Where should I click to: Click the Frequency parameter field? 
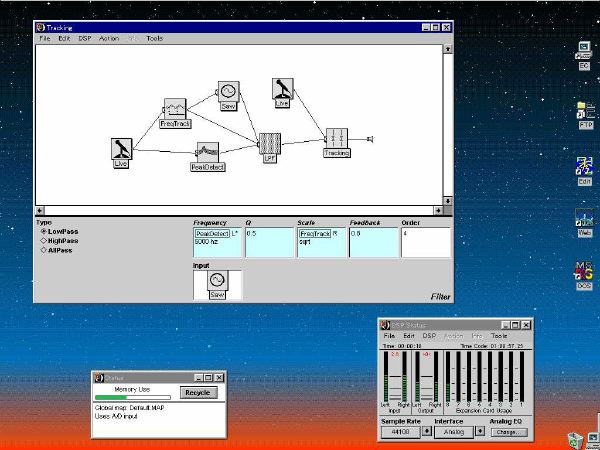click(218, 243)
